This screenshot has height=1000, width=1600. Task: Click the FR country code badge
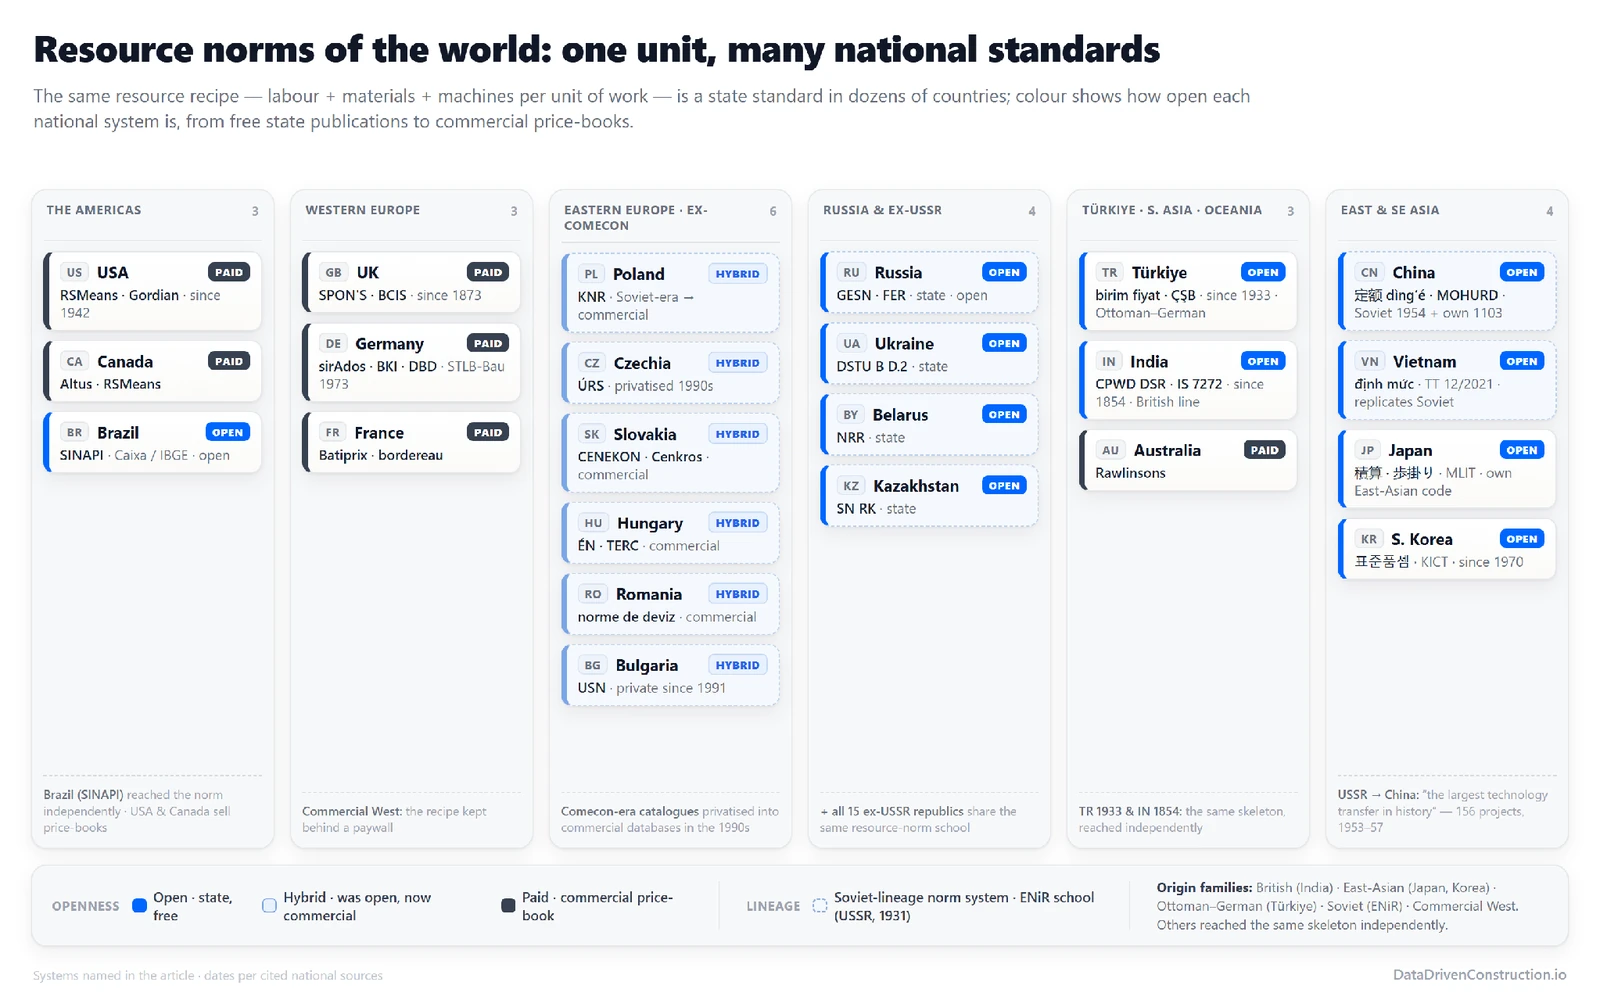(x=332, y=432)
